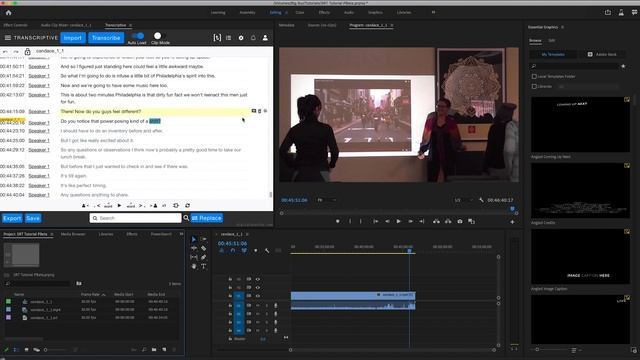640x360 pixels.
Task: Click the Replace button
Action: (207, 218)
